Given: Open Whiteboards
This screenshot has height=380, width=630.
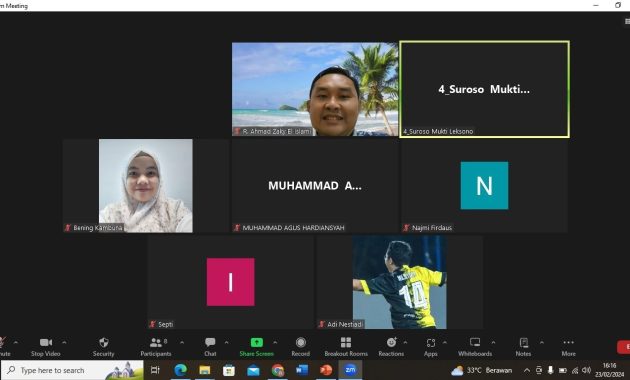Looking at the screenshot, I should [x=475, y=347].
